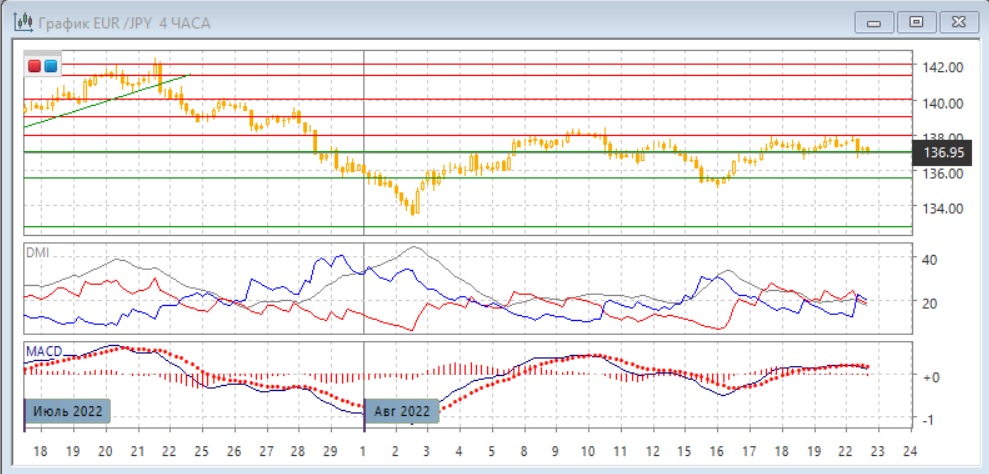Click the red square button on chart
The height and width of the screenshot is (474, 989).
[x=35, y=66]
